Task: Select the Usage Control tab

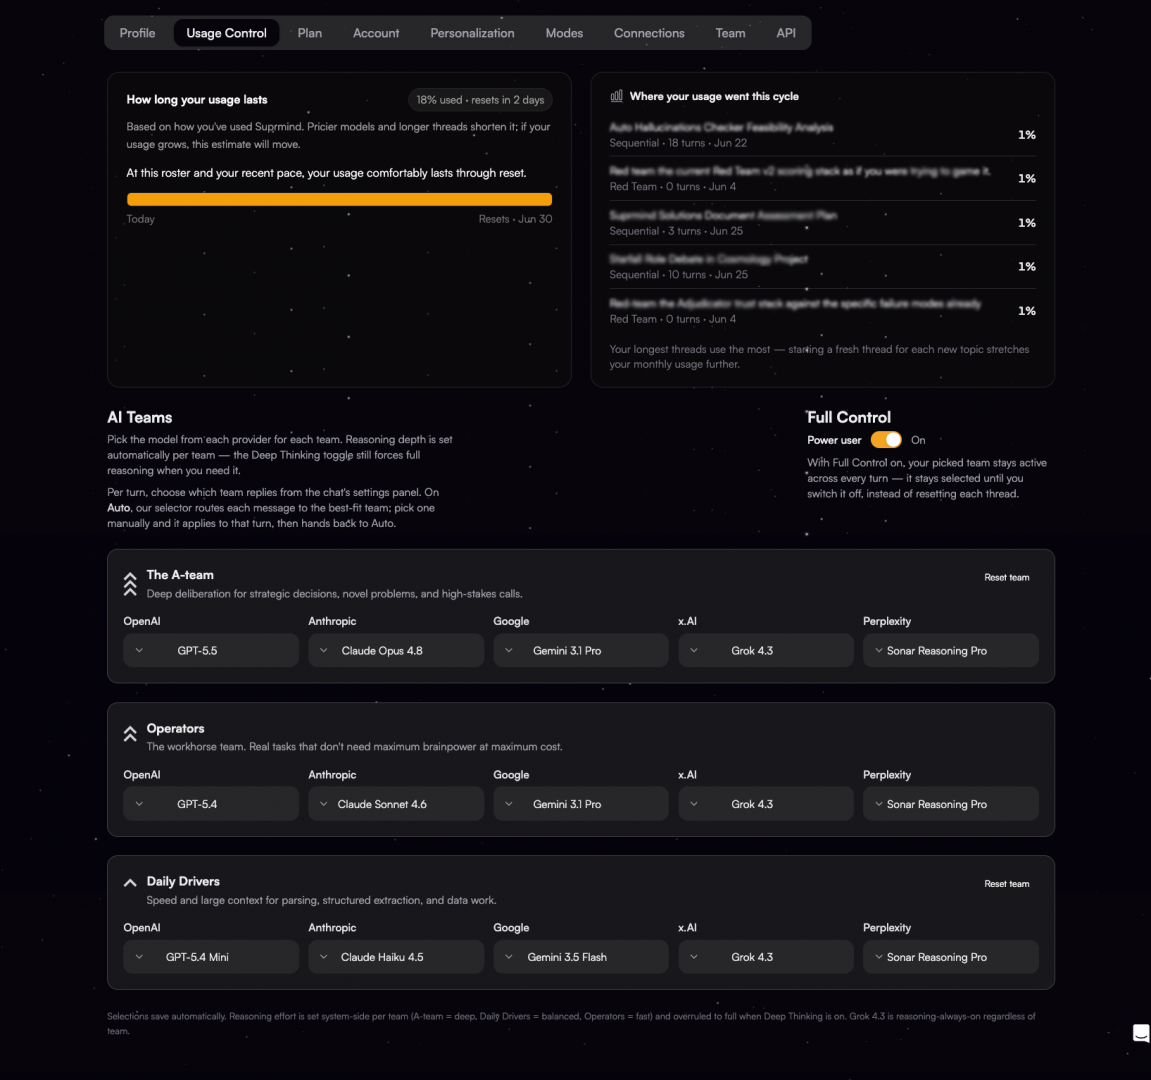Action: click(x=226, y=33)
